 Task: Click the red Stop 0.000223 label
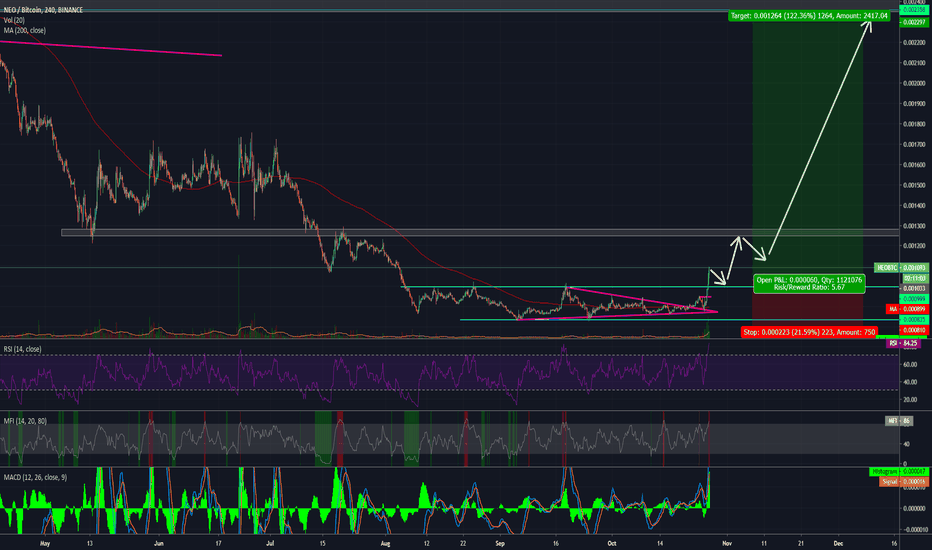click(x=809, y=332)
